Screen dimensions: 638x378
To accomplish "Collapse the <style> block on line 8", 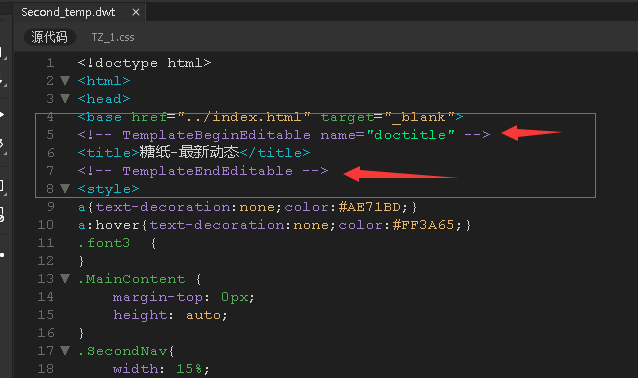I will [65, 188].
